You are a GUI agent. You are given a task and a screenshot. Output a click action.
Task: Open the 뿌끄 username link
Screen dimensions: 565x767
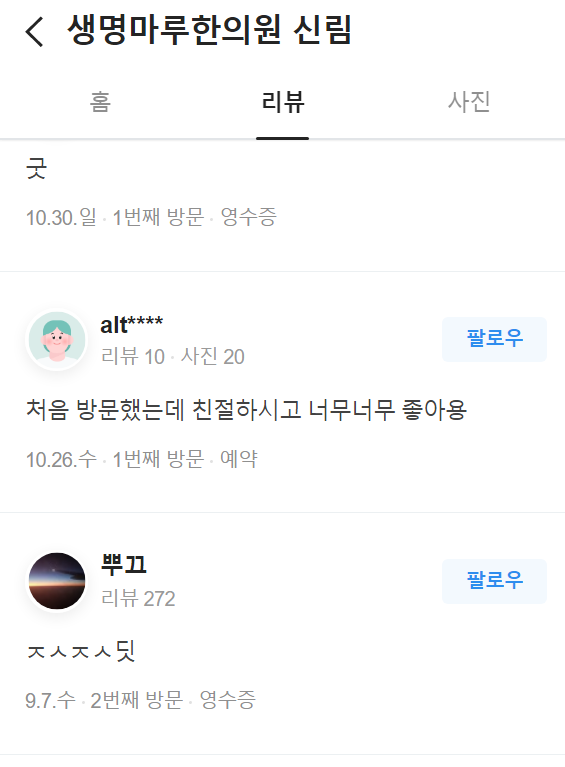123,564
